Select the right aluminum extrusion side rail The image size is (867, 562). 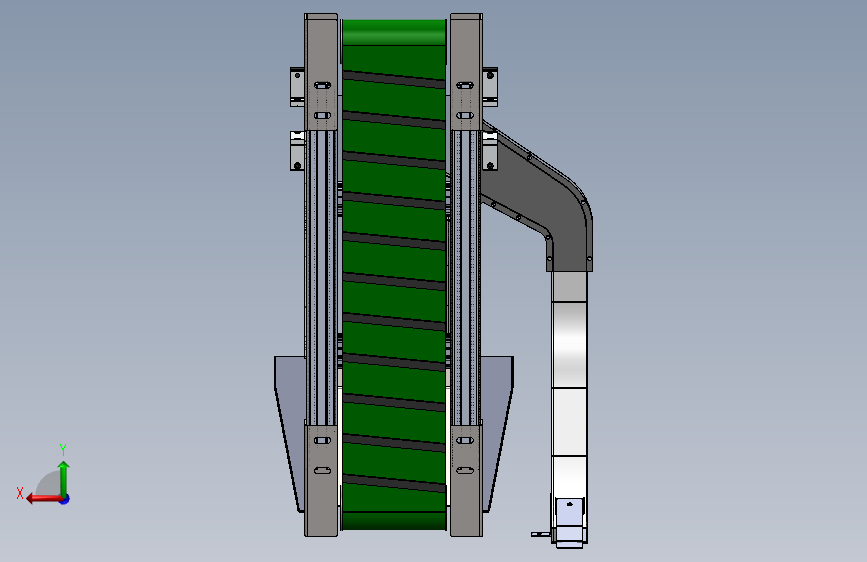tap(466, 277)
